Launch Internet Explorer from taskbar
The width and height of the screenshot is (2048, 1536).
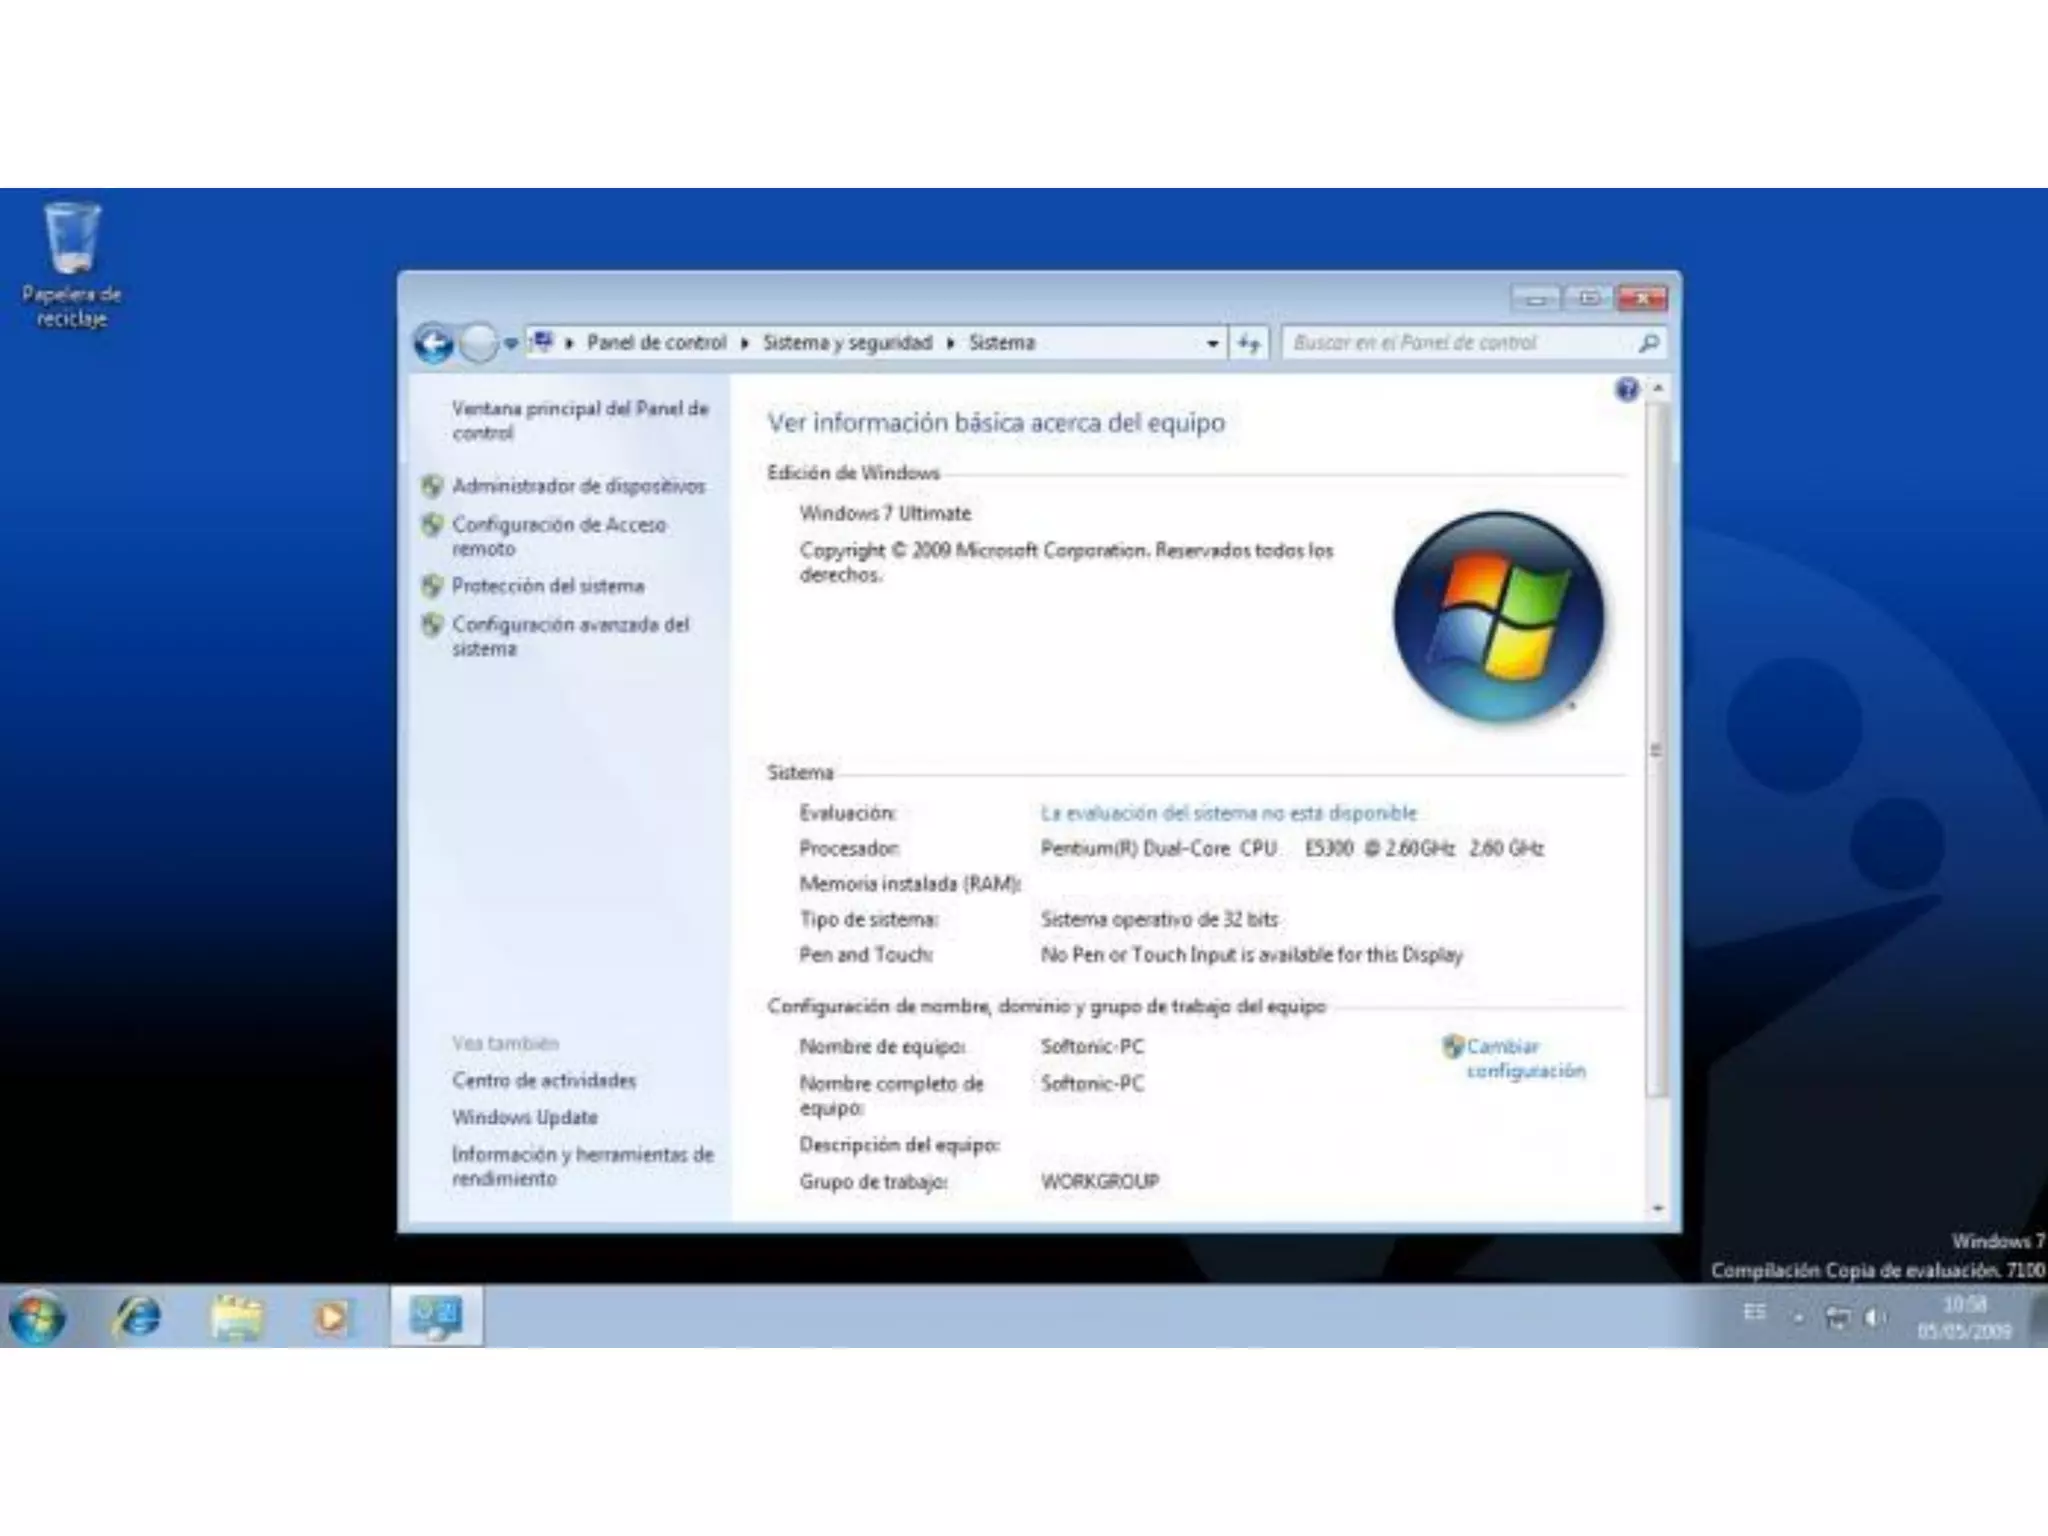pos(137,1317)
